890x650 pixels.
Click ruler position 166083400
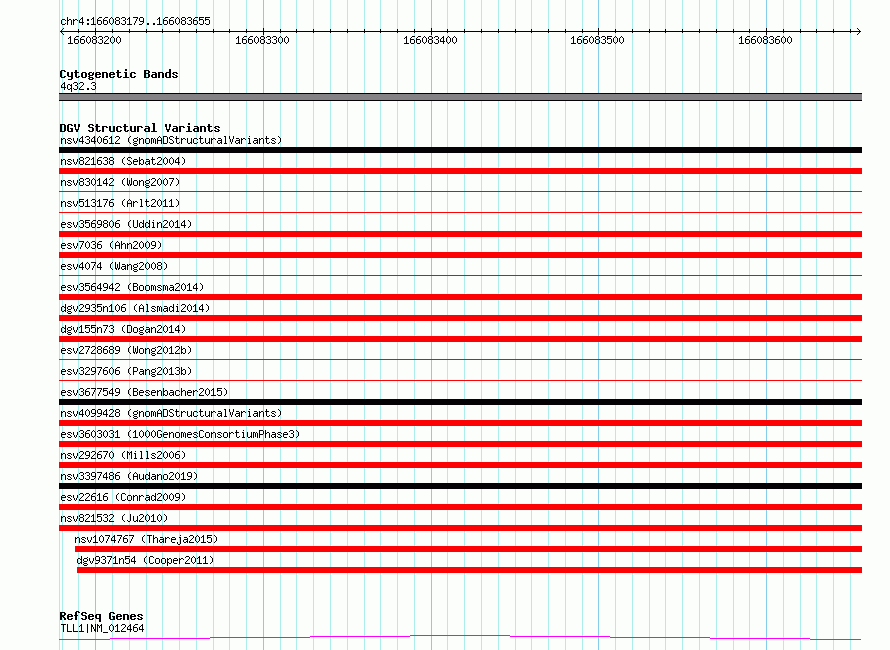(430, 40)
